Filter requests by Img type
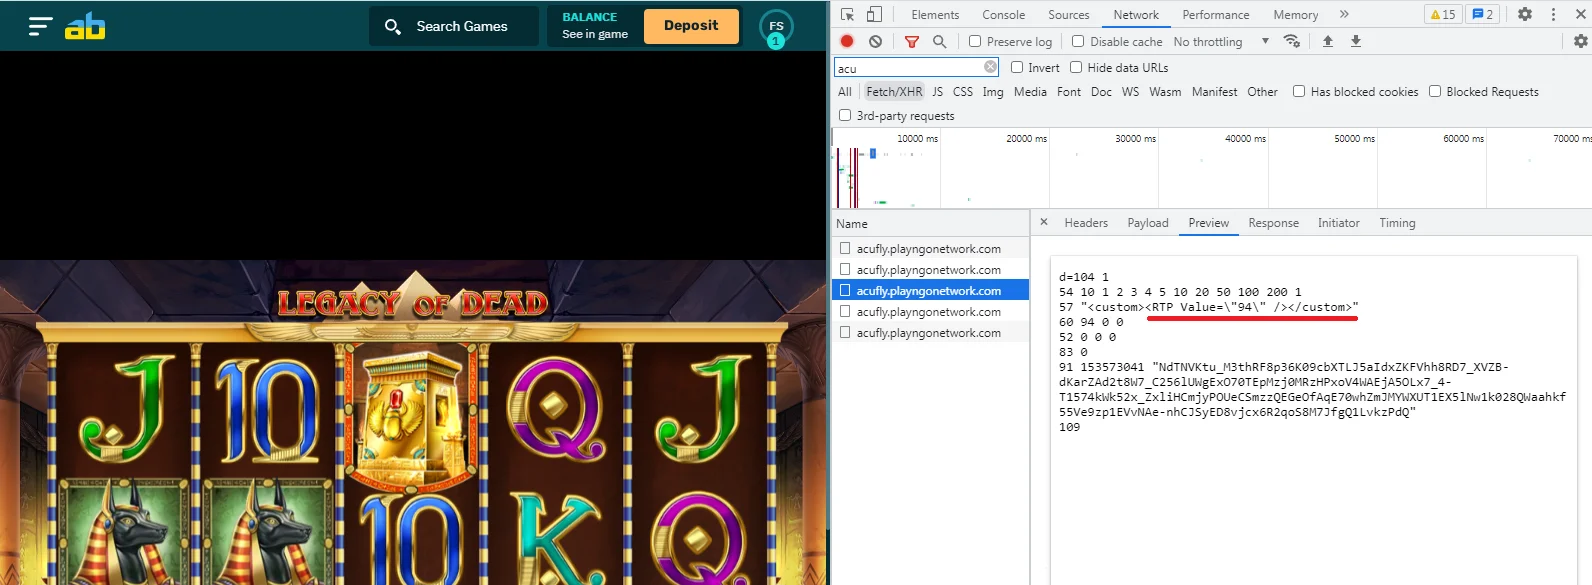Screen dimensions: 1592x585 click(x=993, y=91)
